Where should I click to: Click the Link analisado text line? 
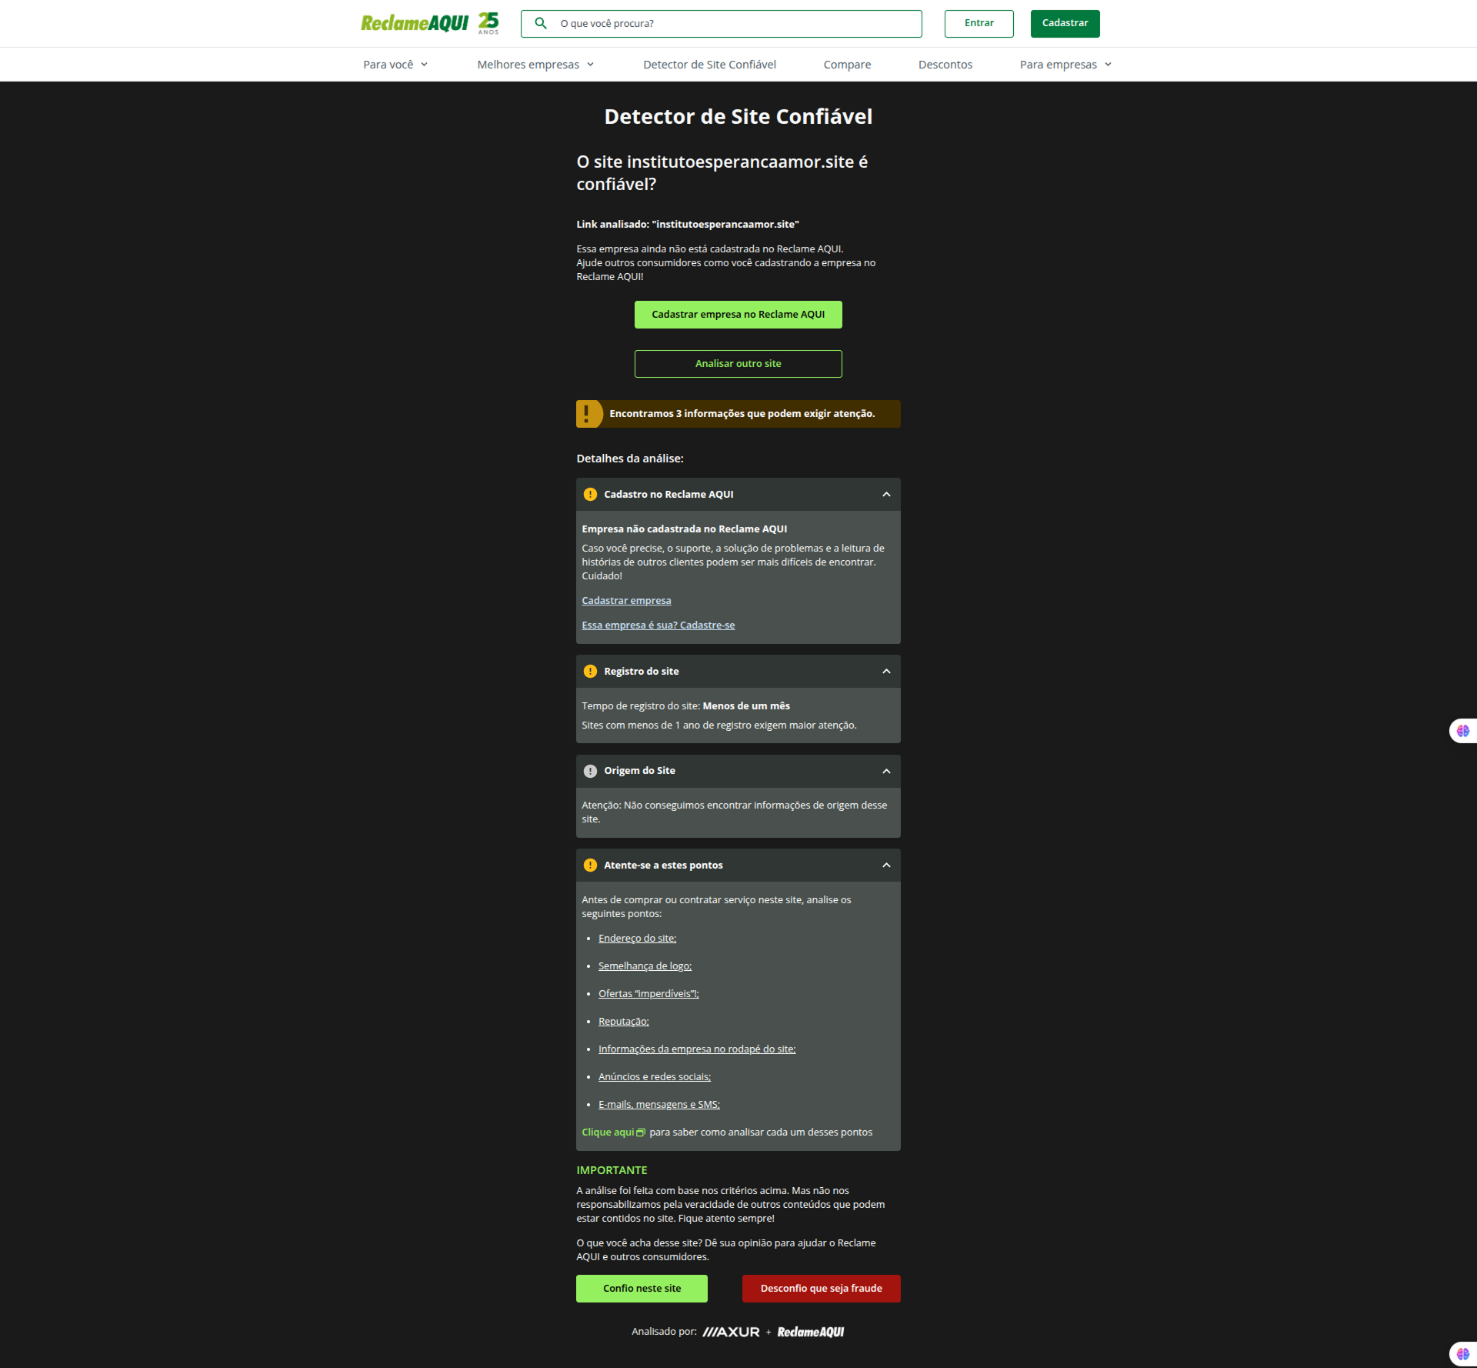(688, 224)
